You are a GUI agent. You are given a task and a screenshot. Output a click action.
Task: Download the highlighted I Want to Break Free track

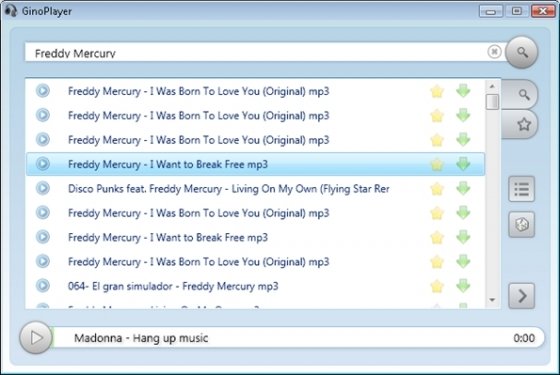(463, 164)
